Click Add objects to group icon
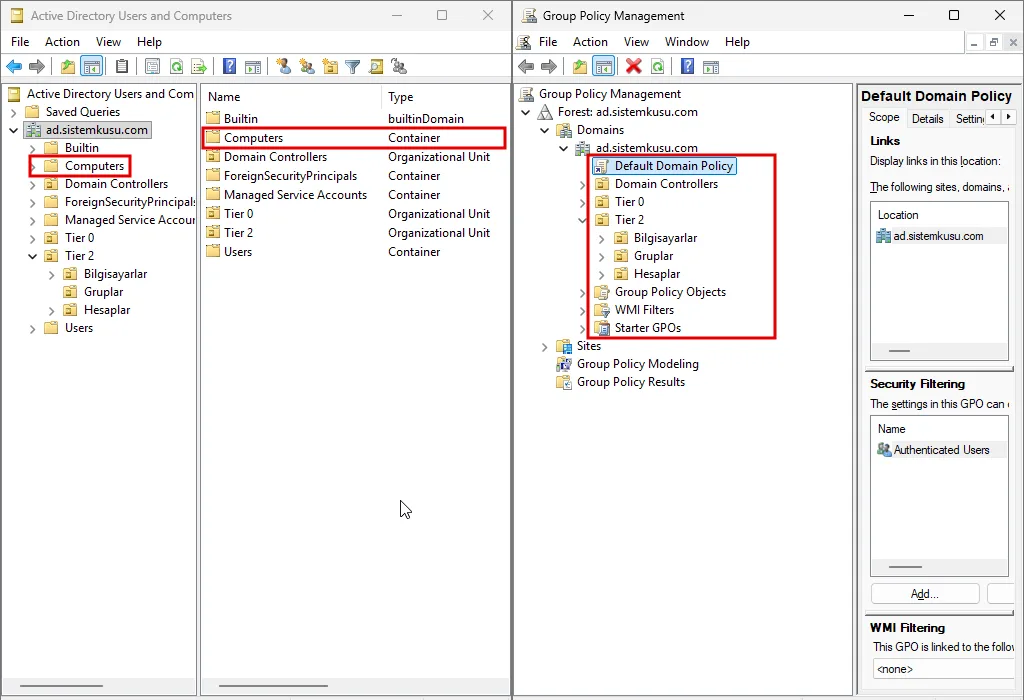 (x=399, y=66)
